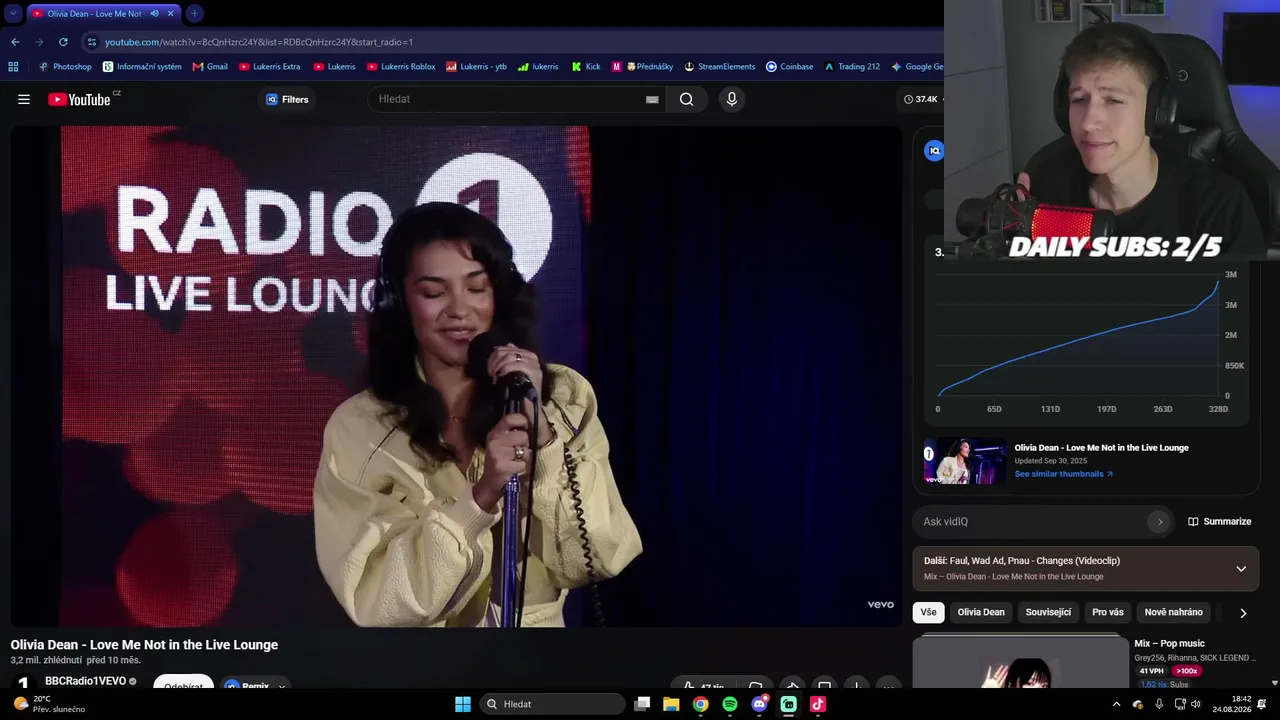
Task: Open File Explorer from the taskbar
Action: point(671,704)
